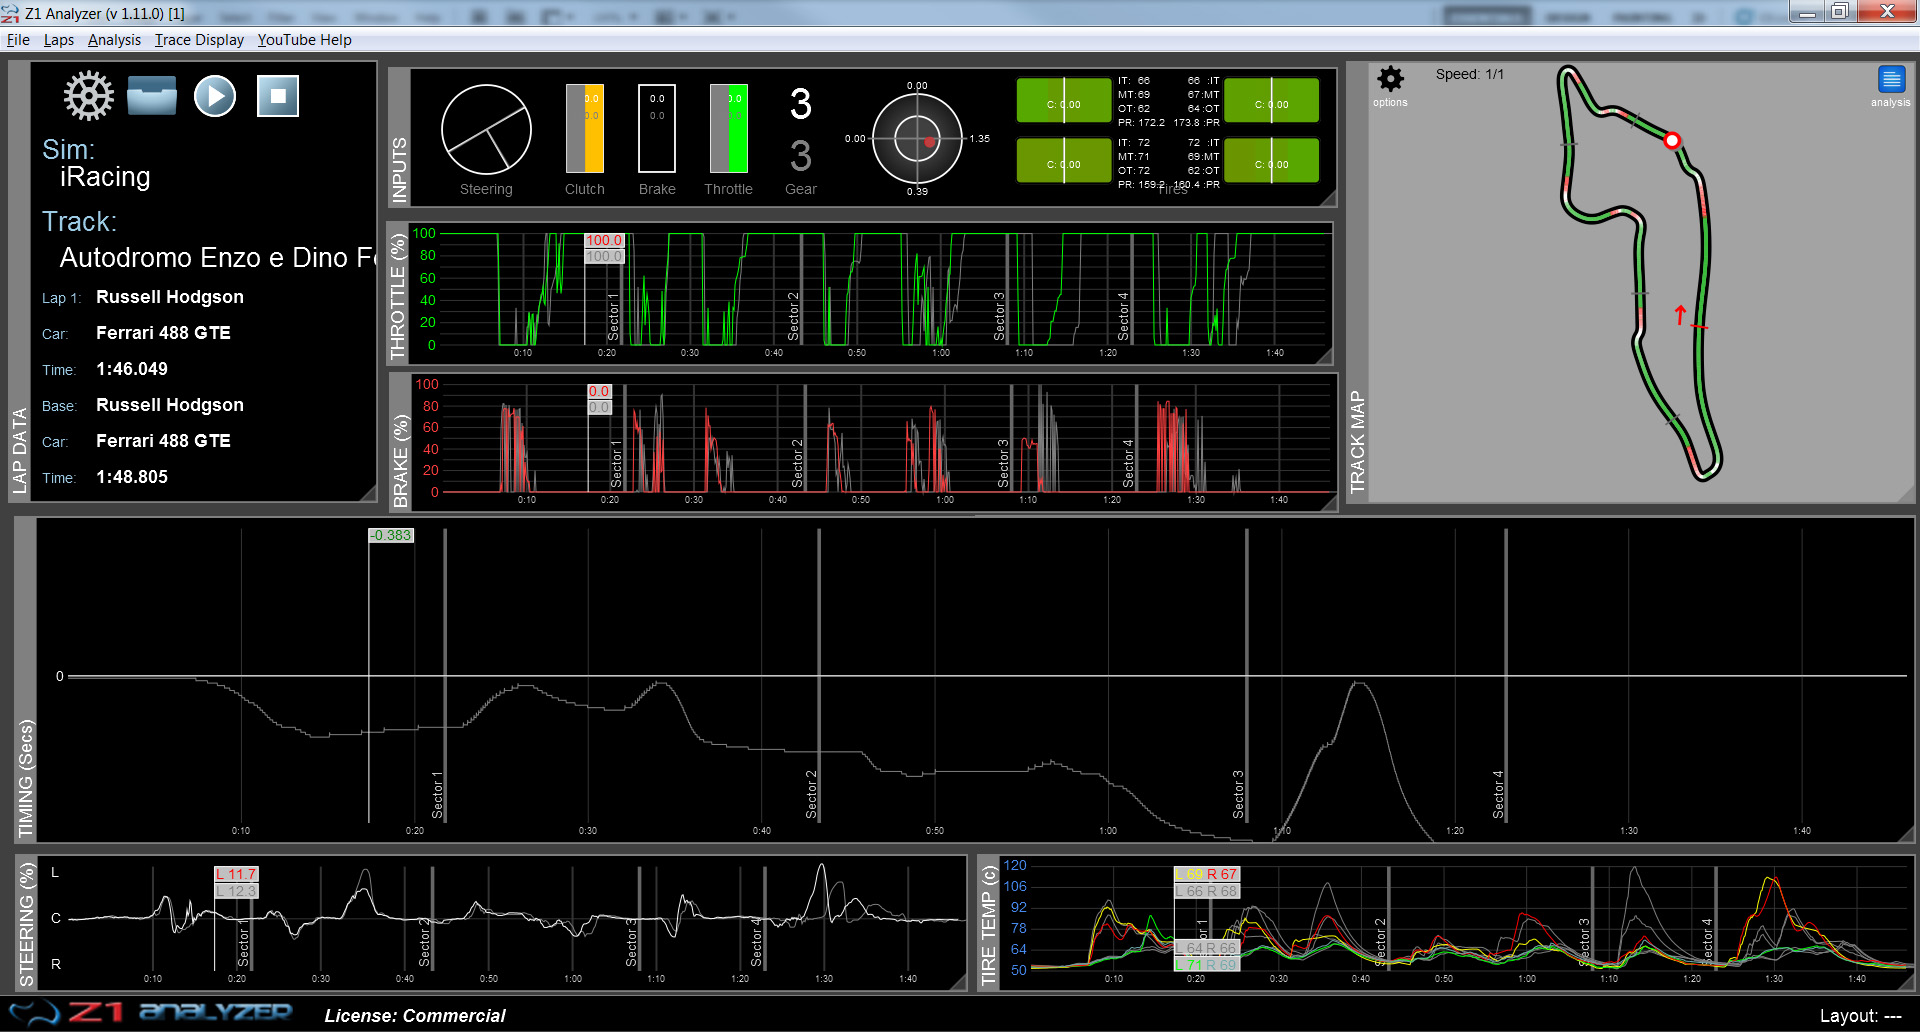Stop replay with the square stop button
Viewport: 1920px width, 1032px height.
click(278, 96)
